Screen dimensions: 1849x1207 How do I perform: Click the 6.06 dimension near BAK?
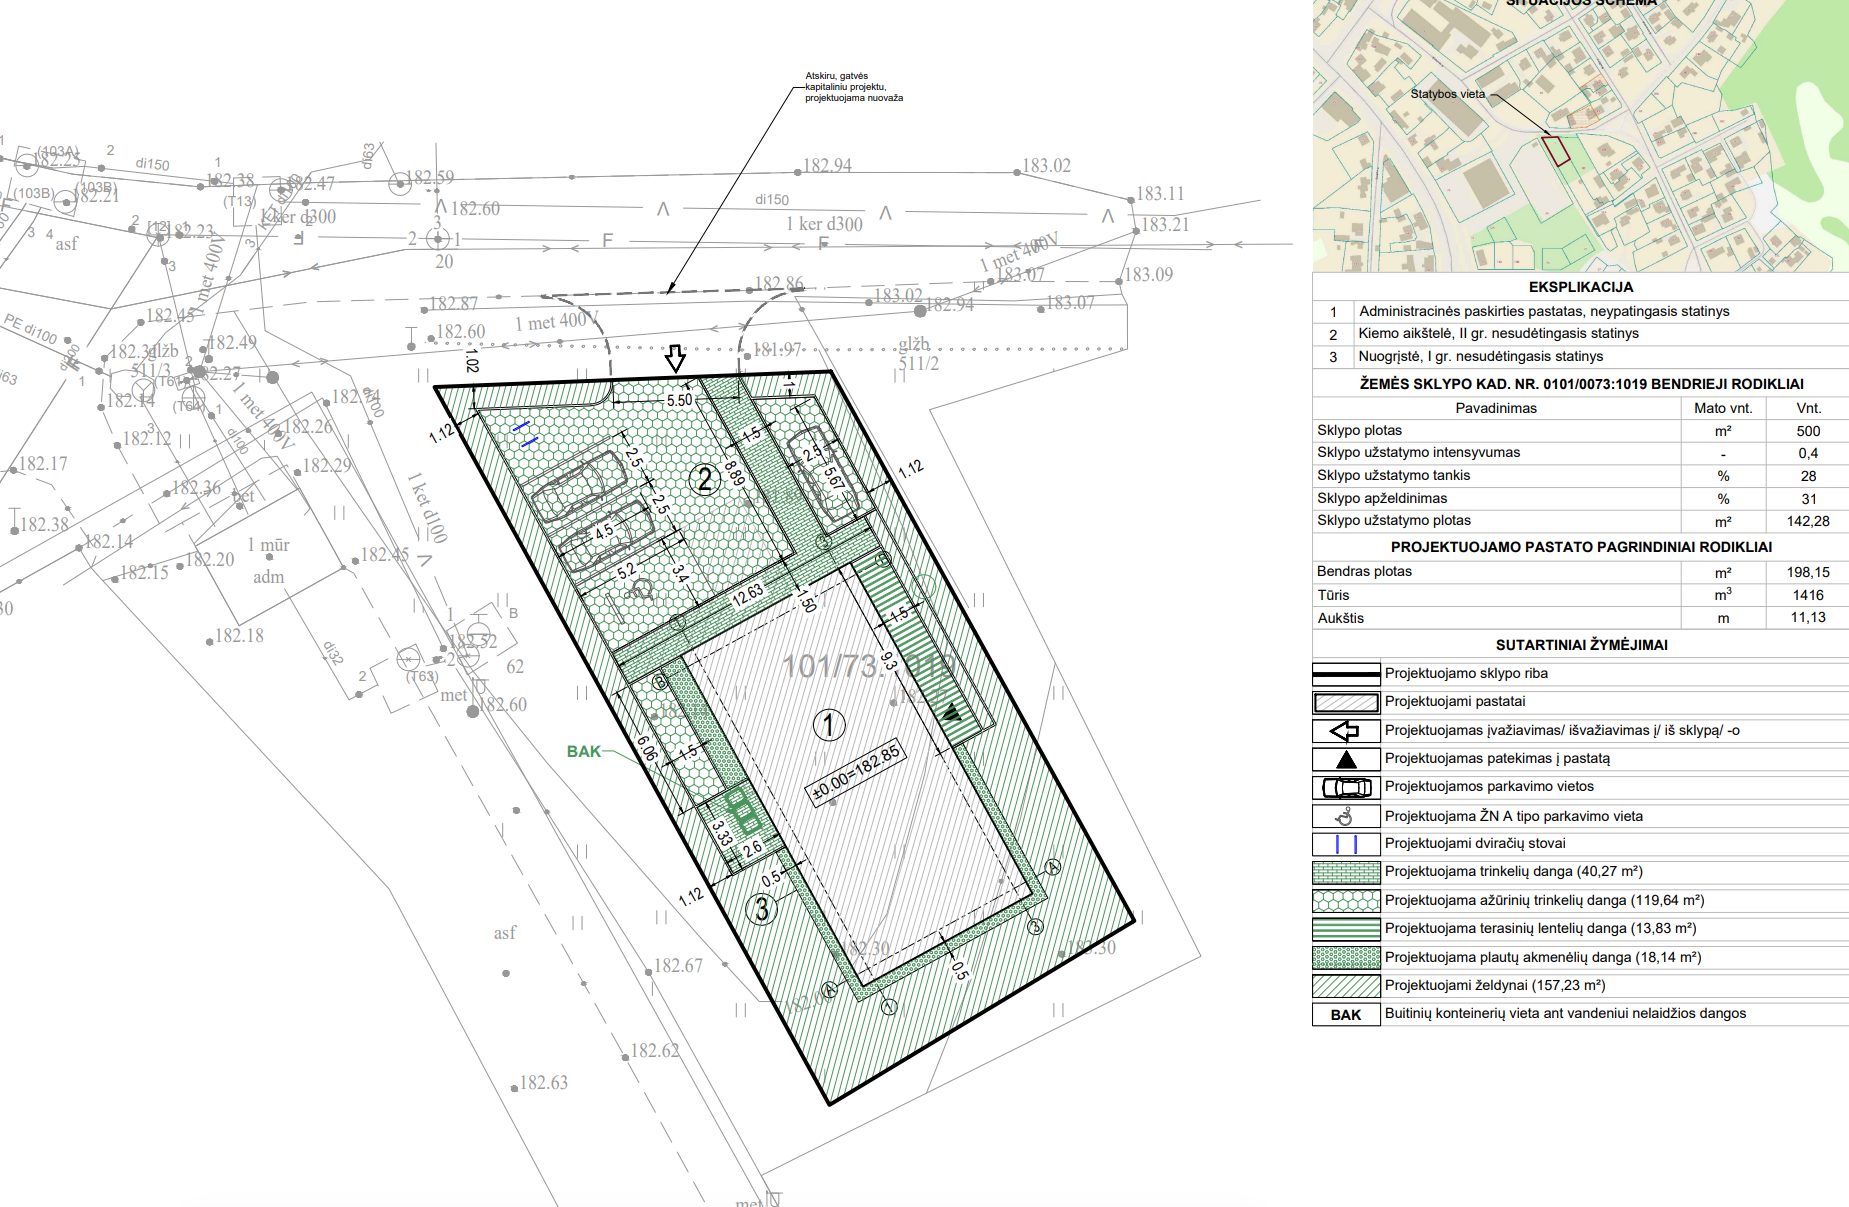tap(646, 749)
